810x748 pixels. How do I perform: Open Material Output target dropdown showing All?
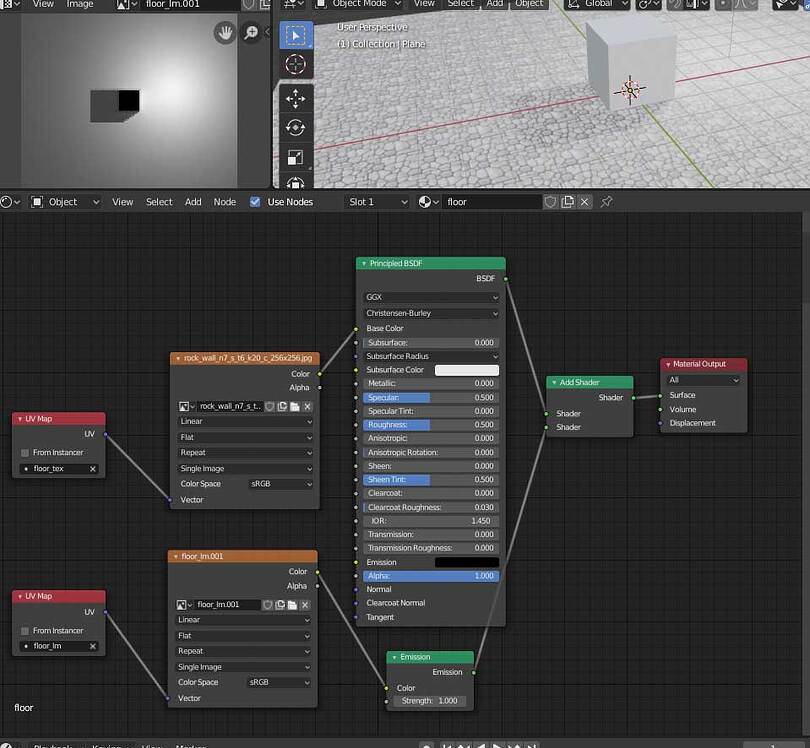pyautogui.click(x=704, y=380)
